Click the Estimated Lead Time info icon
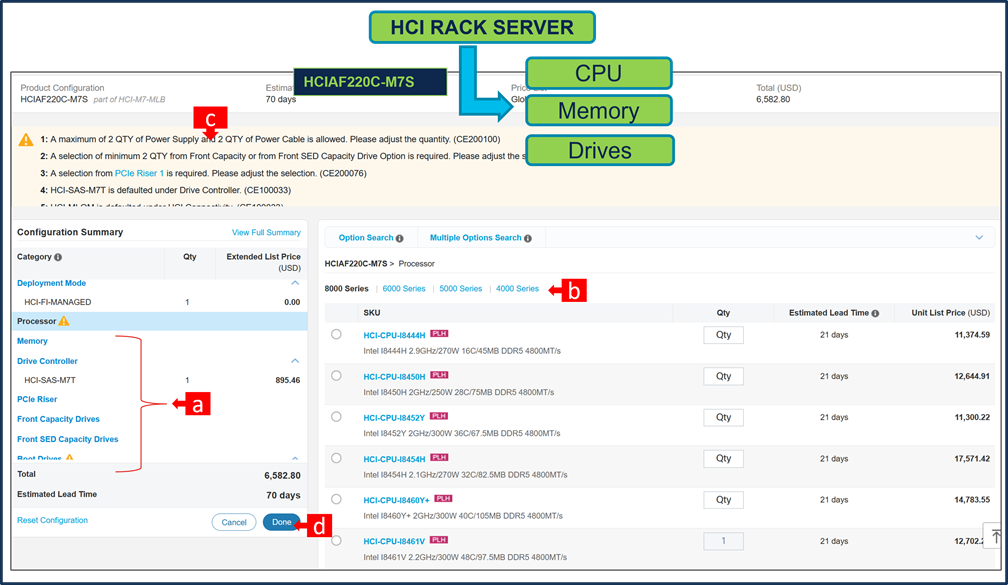Image resolution: width=1008 pixels, height=585 pixels. click(x=875, y=313)
